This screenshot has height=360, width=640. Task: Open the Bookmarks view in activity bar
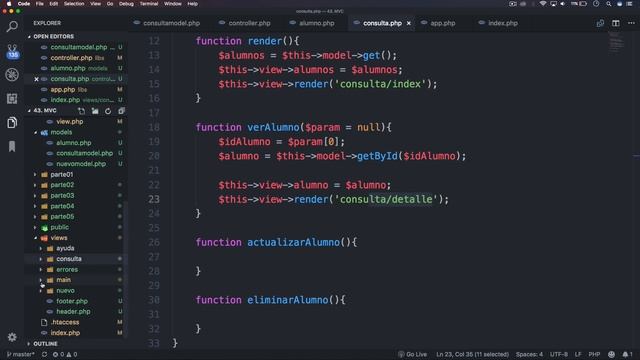click(x=12, y=146)
